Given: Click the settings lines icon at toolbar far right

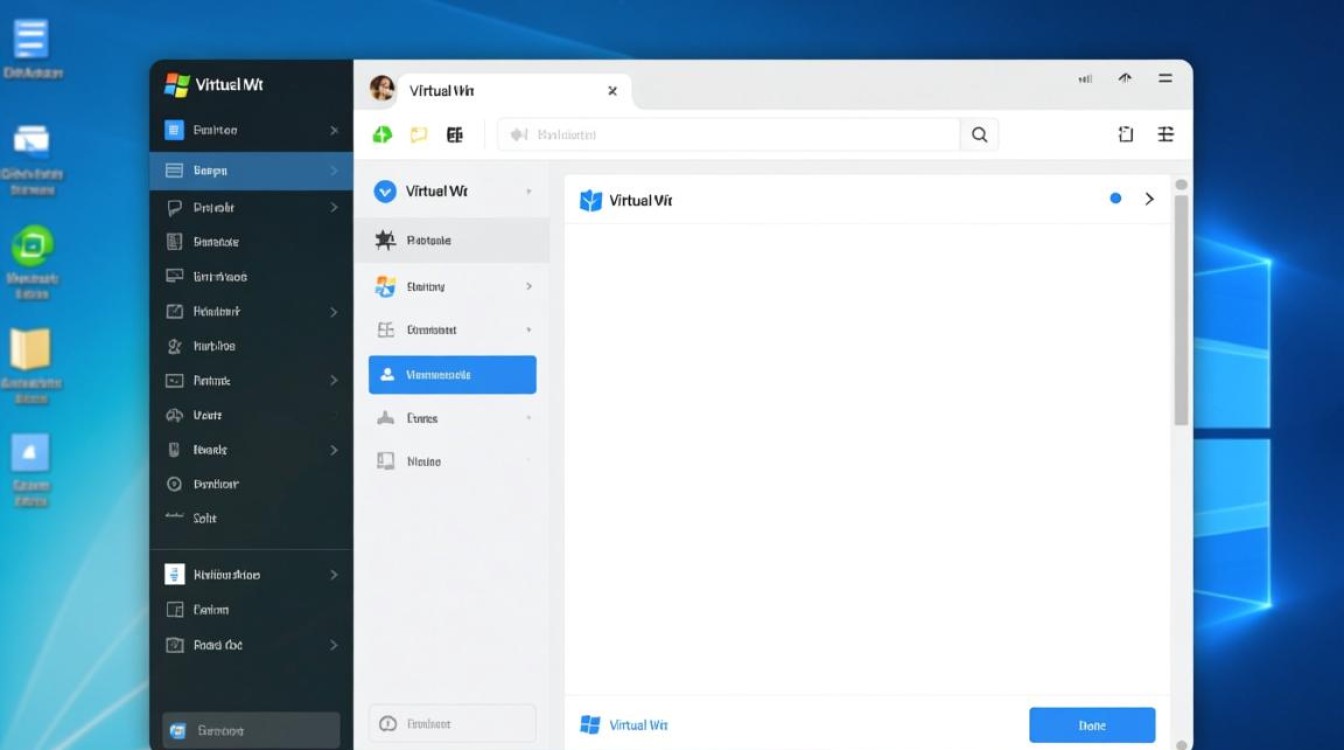Looking at the screenshot, I should click(1165, 135).
